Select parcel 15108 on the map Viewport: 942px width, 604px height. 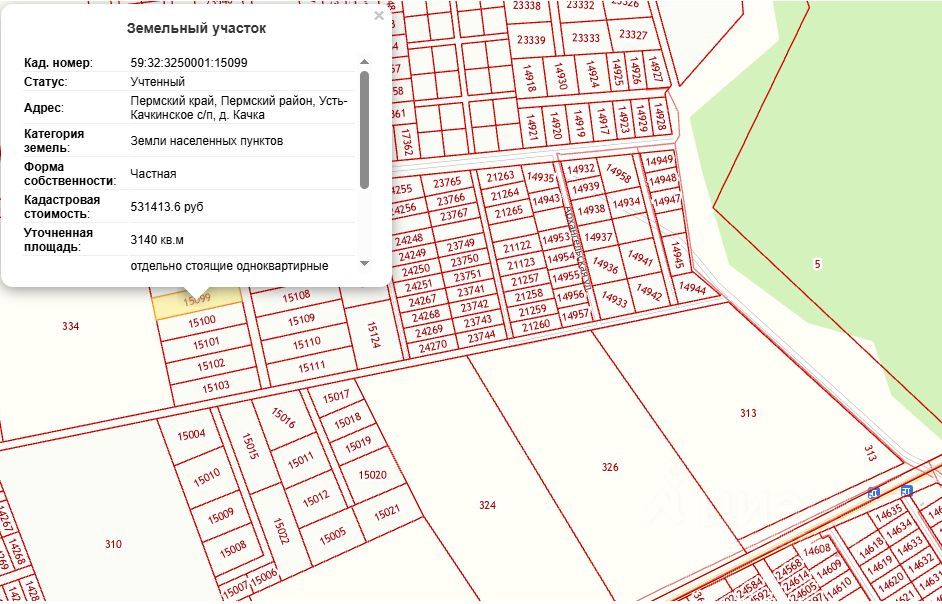(296, 296)
